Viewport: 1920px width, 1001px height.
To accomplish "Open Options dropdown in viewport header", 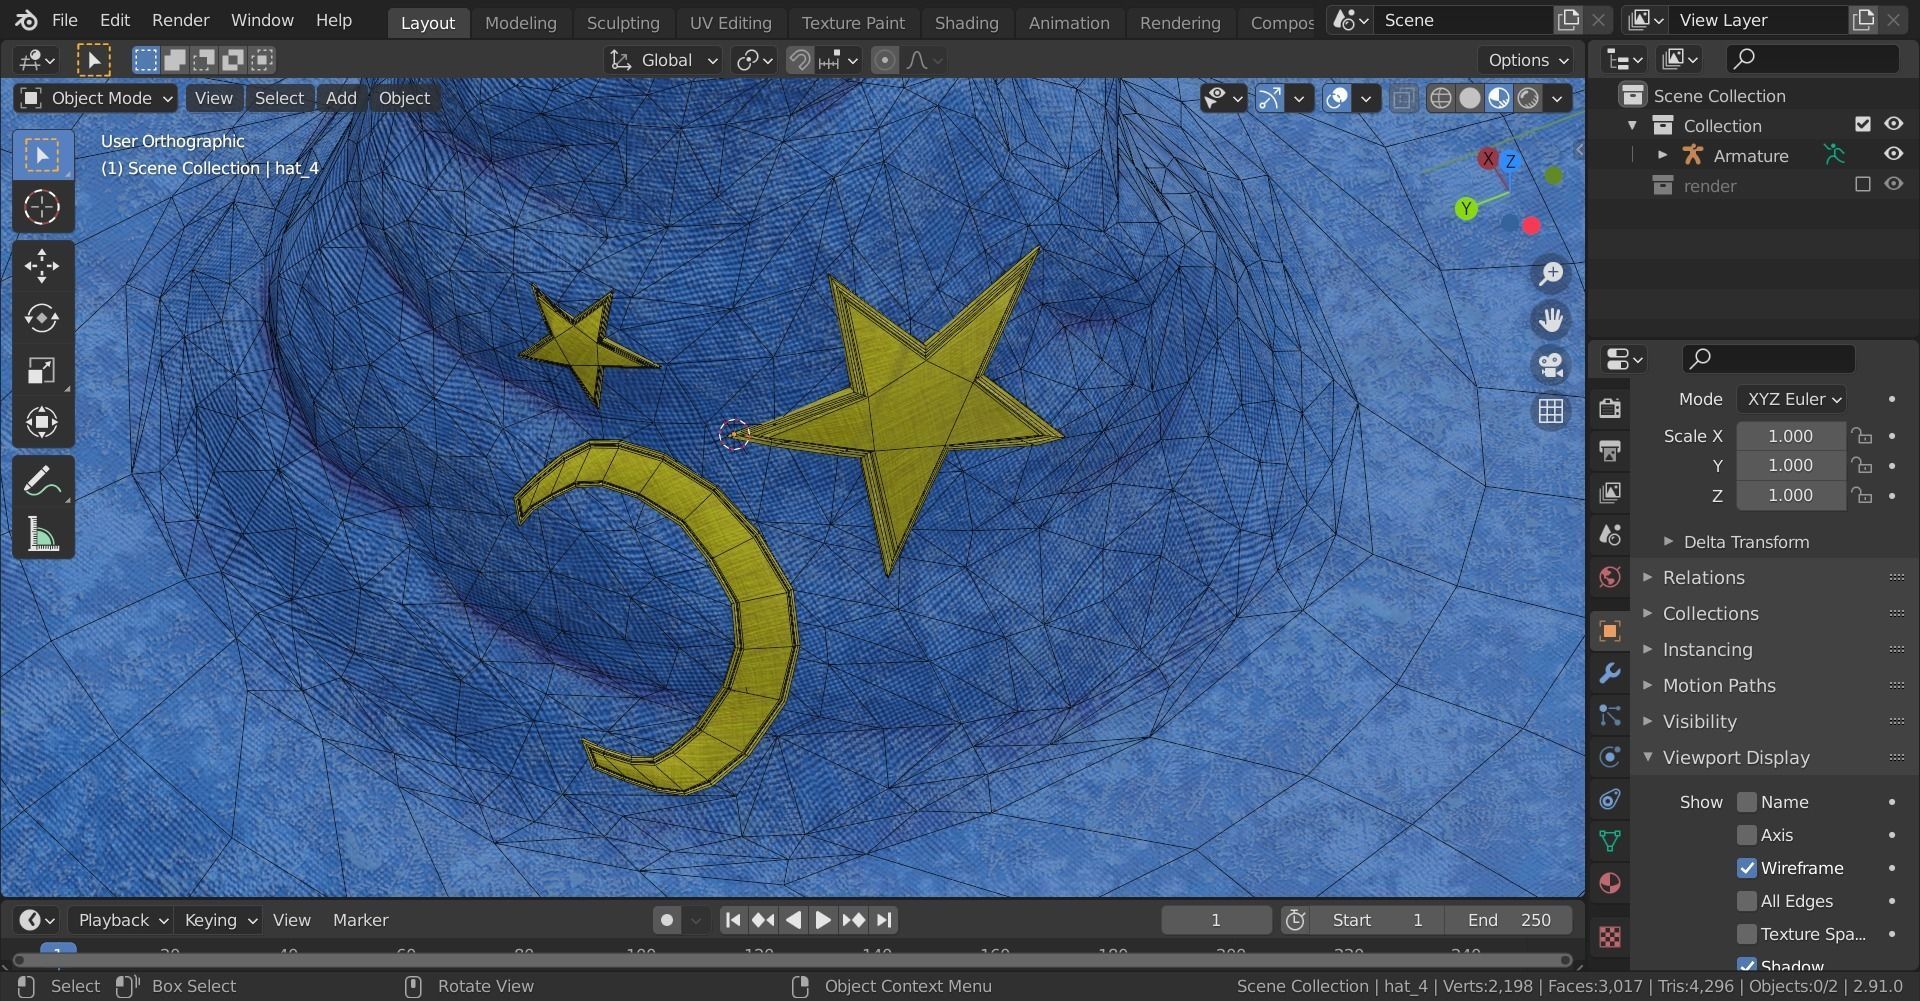I will point(1526,60).
